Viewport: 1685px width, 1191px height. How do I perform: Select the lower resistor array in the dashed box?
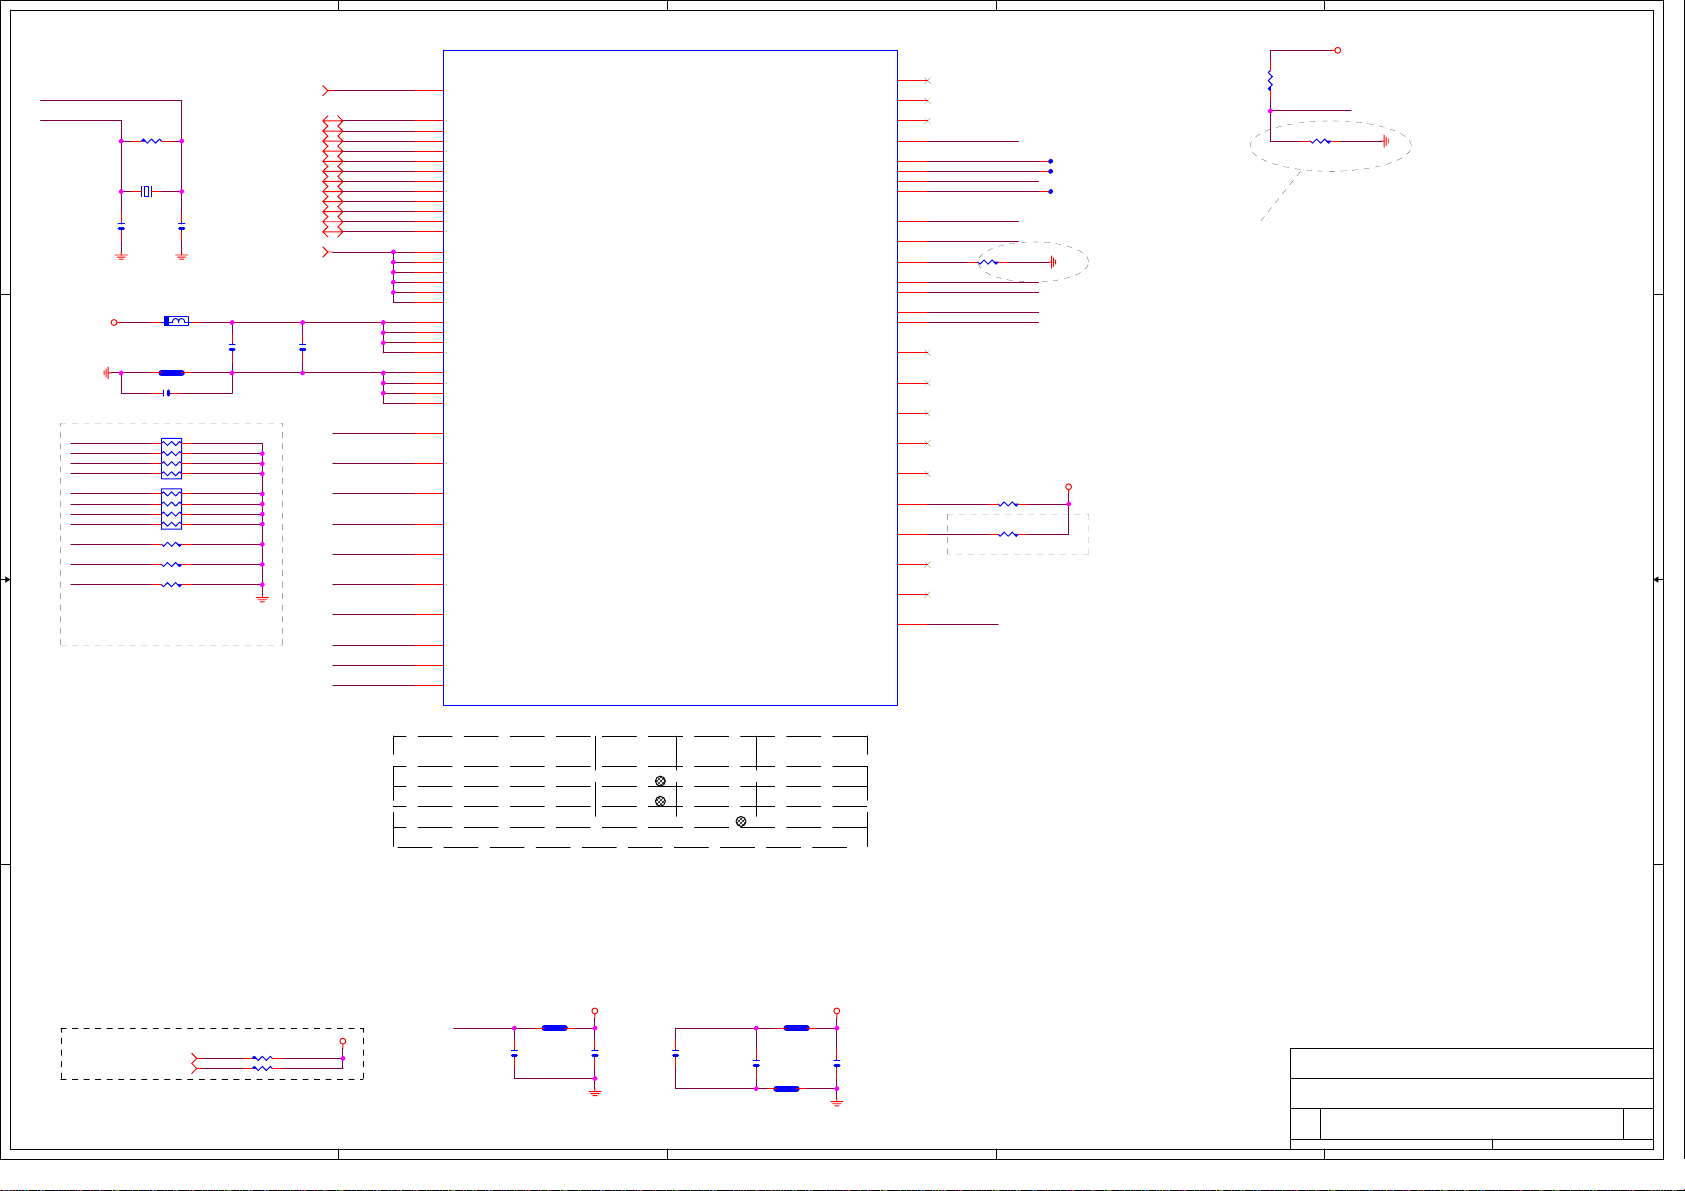172,509
